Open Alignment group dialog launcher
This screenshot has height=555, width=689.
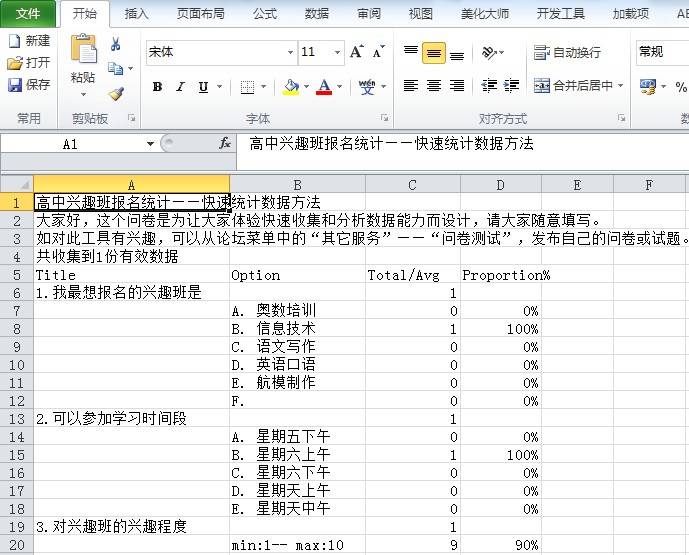621,118
